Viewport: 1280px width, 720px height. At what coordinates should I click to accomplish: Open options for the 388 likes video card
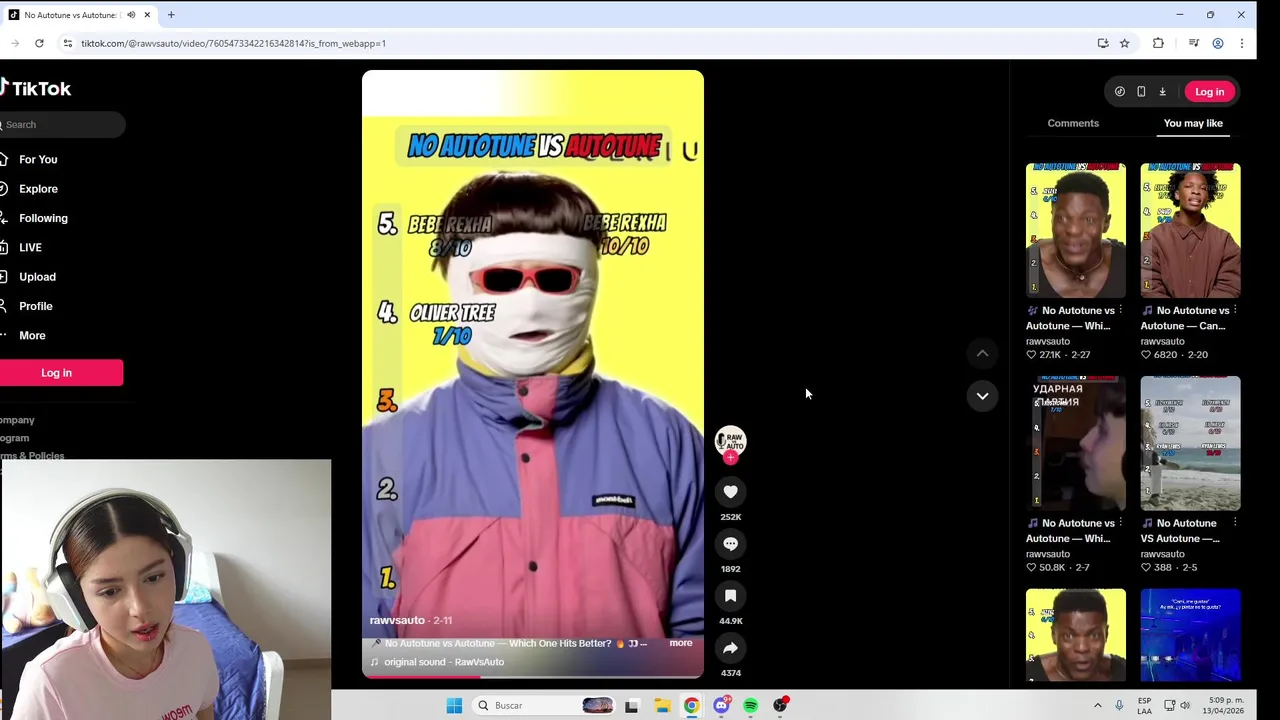[1235, 523]
